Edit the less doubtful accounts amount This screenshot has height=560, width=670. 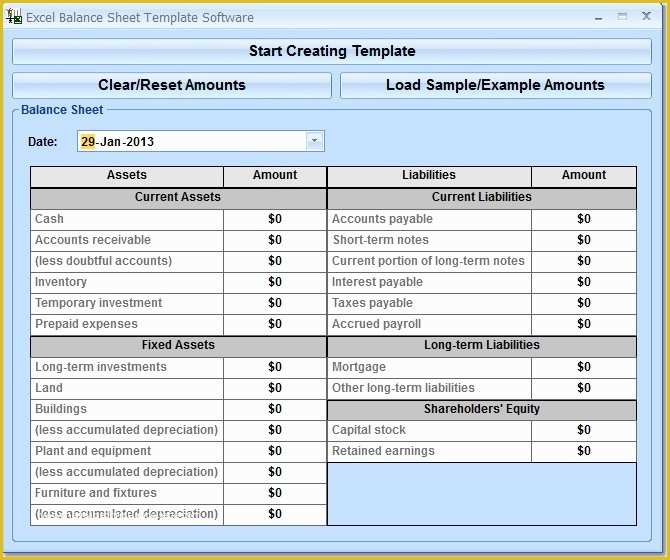[x=275, y=261]
